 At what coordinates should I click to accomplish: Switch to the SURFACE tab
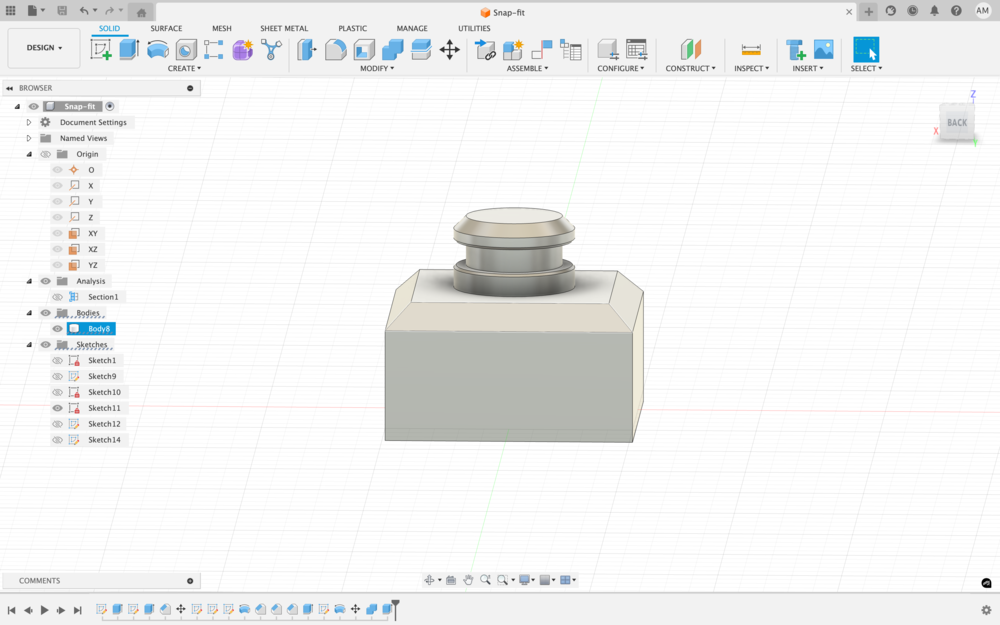(x=166, y=28)
